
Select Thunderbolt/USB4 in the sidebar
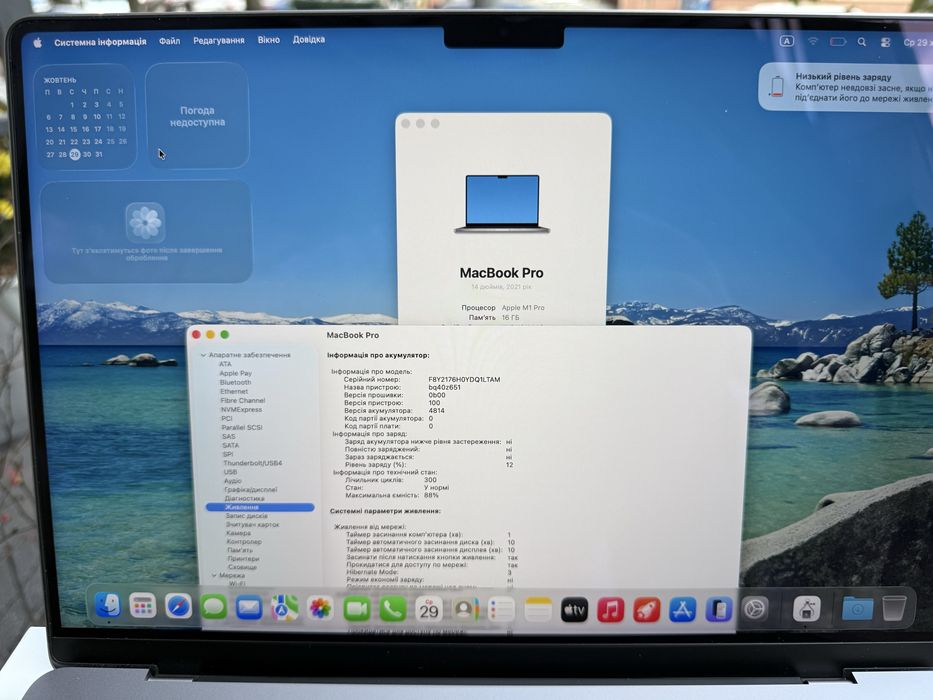[x=253, y=463]
